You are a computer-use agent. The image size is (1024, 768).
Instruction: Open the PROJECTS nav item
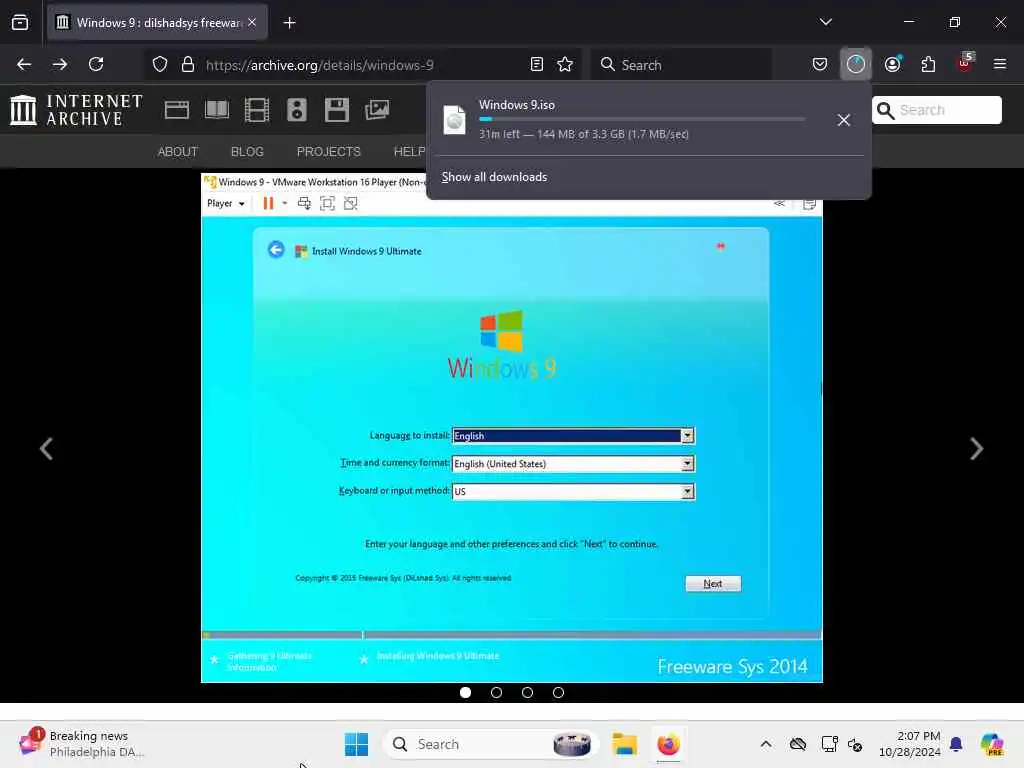(x=328, y=152)
